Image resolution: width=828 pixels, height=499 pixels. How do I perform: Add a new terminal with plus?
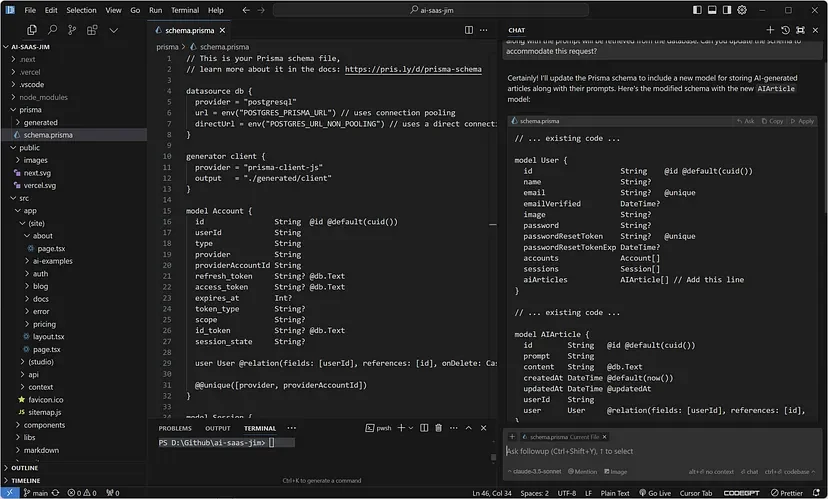coord(401,428)
